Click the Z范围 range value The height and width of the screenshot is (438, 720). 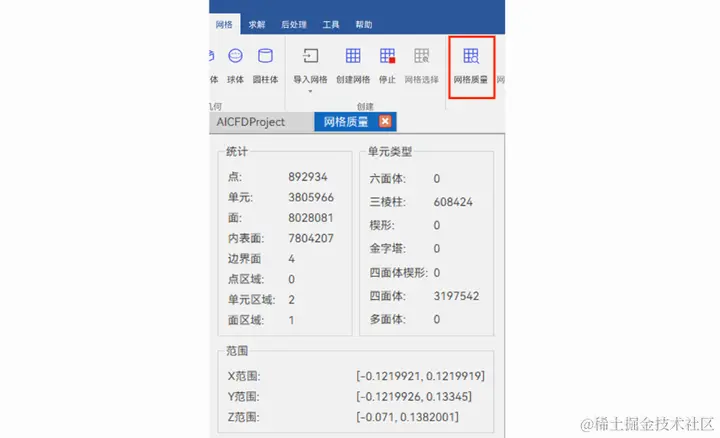[407, 417]
